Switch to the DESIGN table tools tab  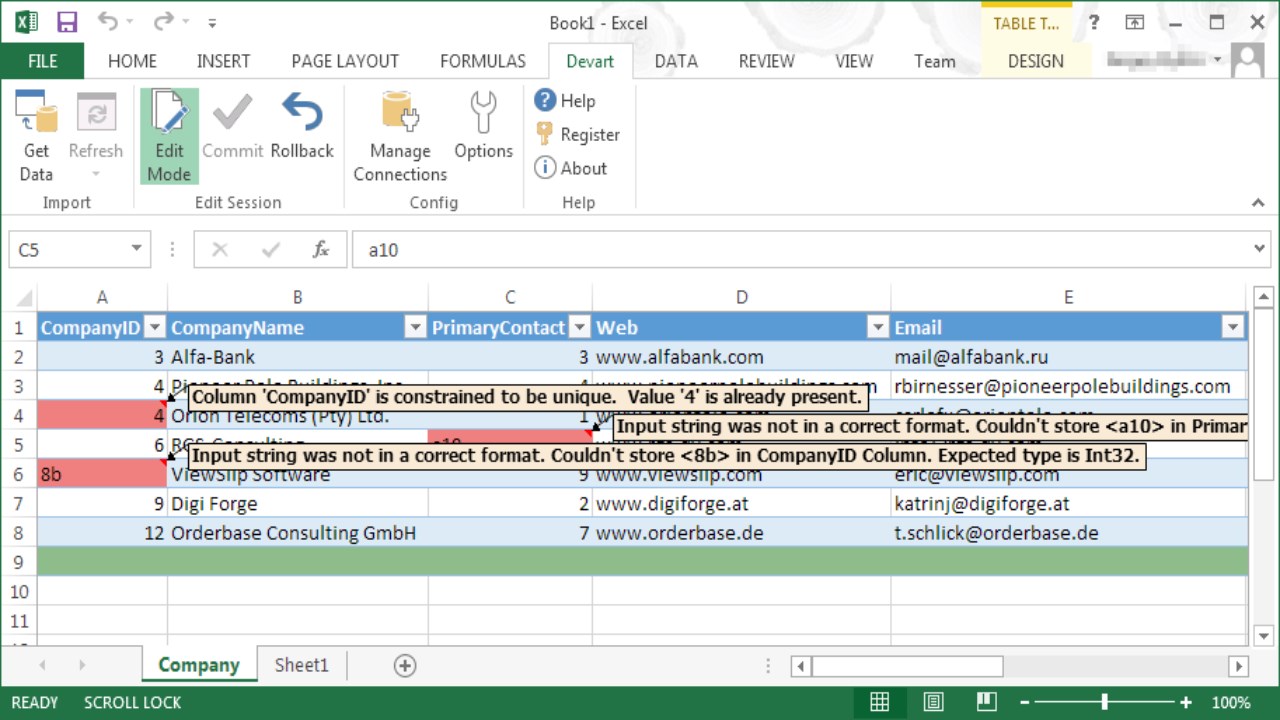(x=1036, y=61)
